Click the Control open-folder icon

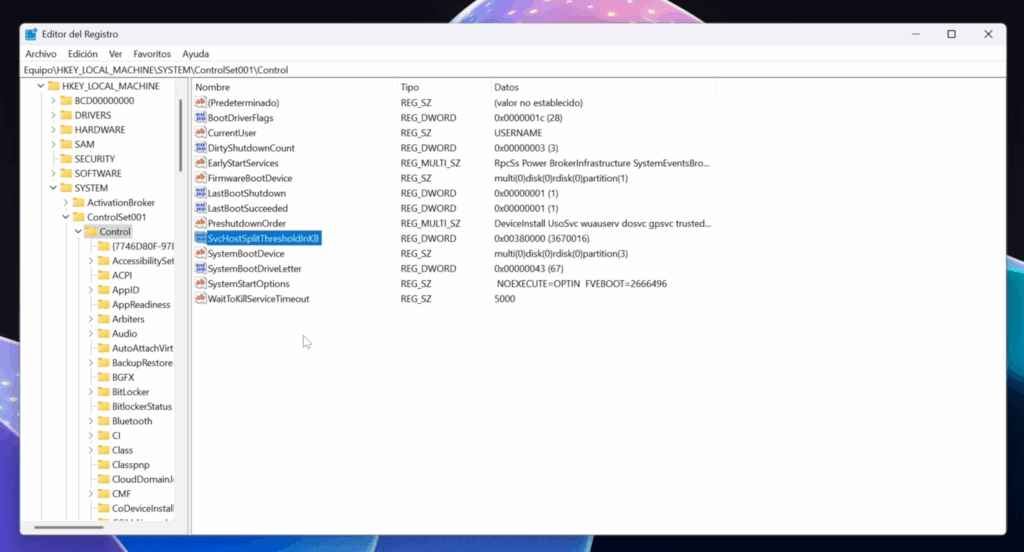click(x=91, y=231)
